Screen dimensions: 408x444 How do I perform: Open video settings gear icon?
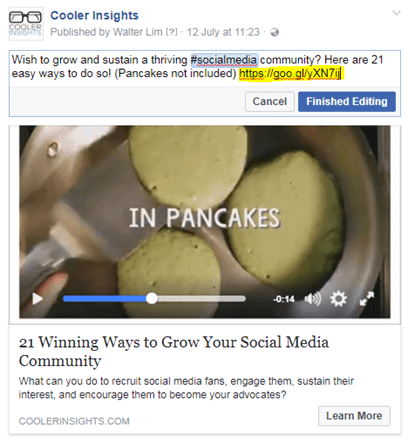(x=338, y=298)
